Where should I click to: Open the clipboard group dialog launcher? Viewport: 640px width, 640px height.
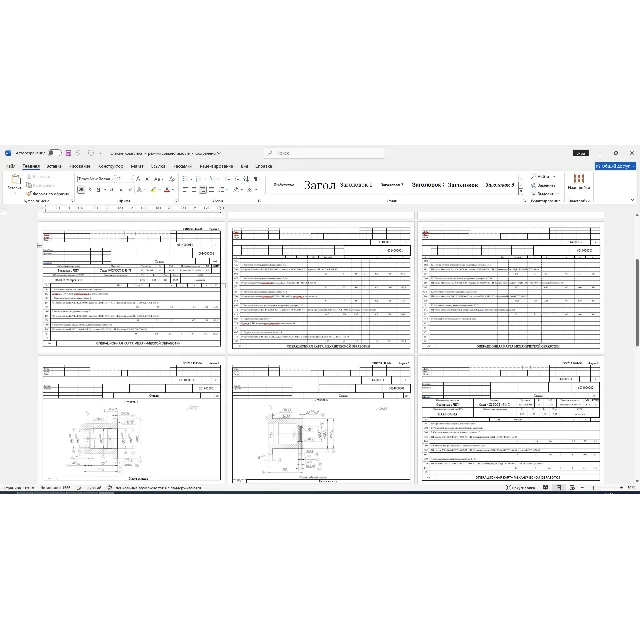point(72,201)
